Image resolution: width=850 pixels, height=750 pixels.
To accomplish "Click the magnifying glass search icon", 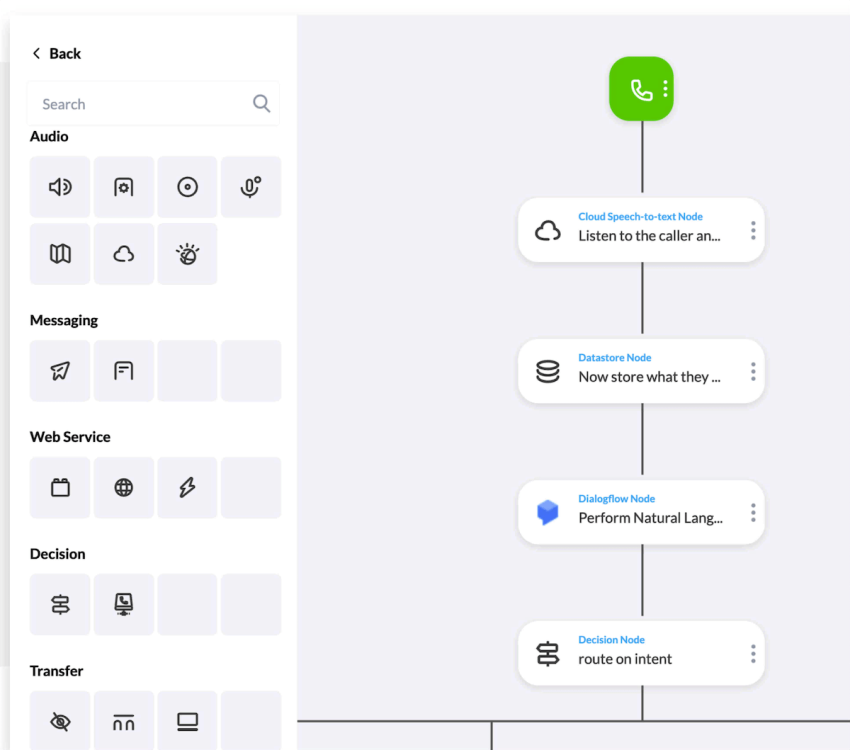I will click(261, 103).
